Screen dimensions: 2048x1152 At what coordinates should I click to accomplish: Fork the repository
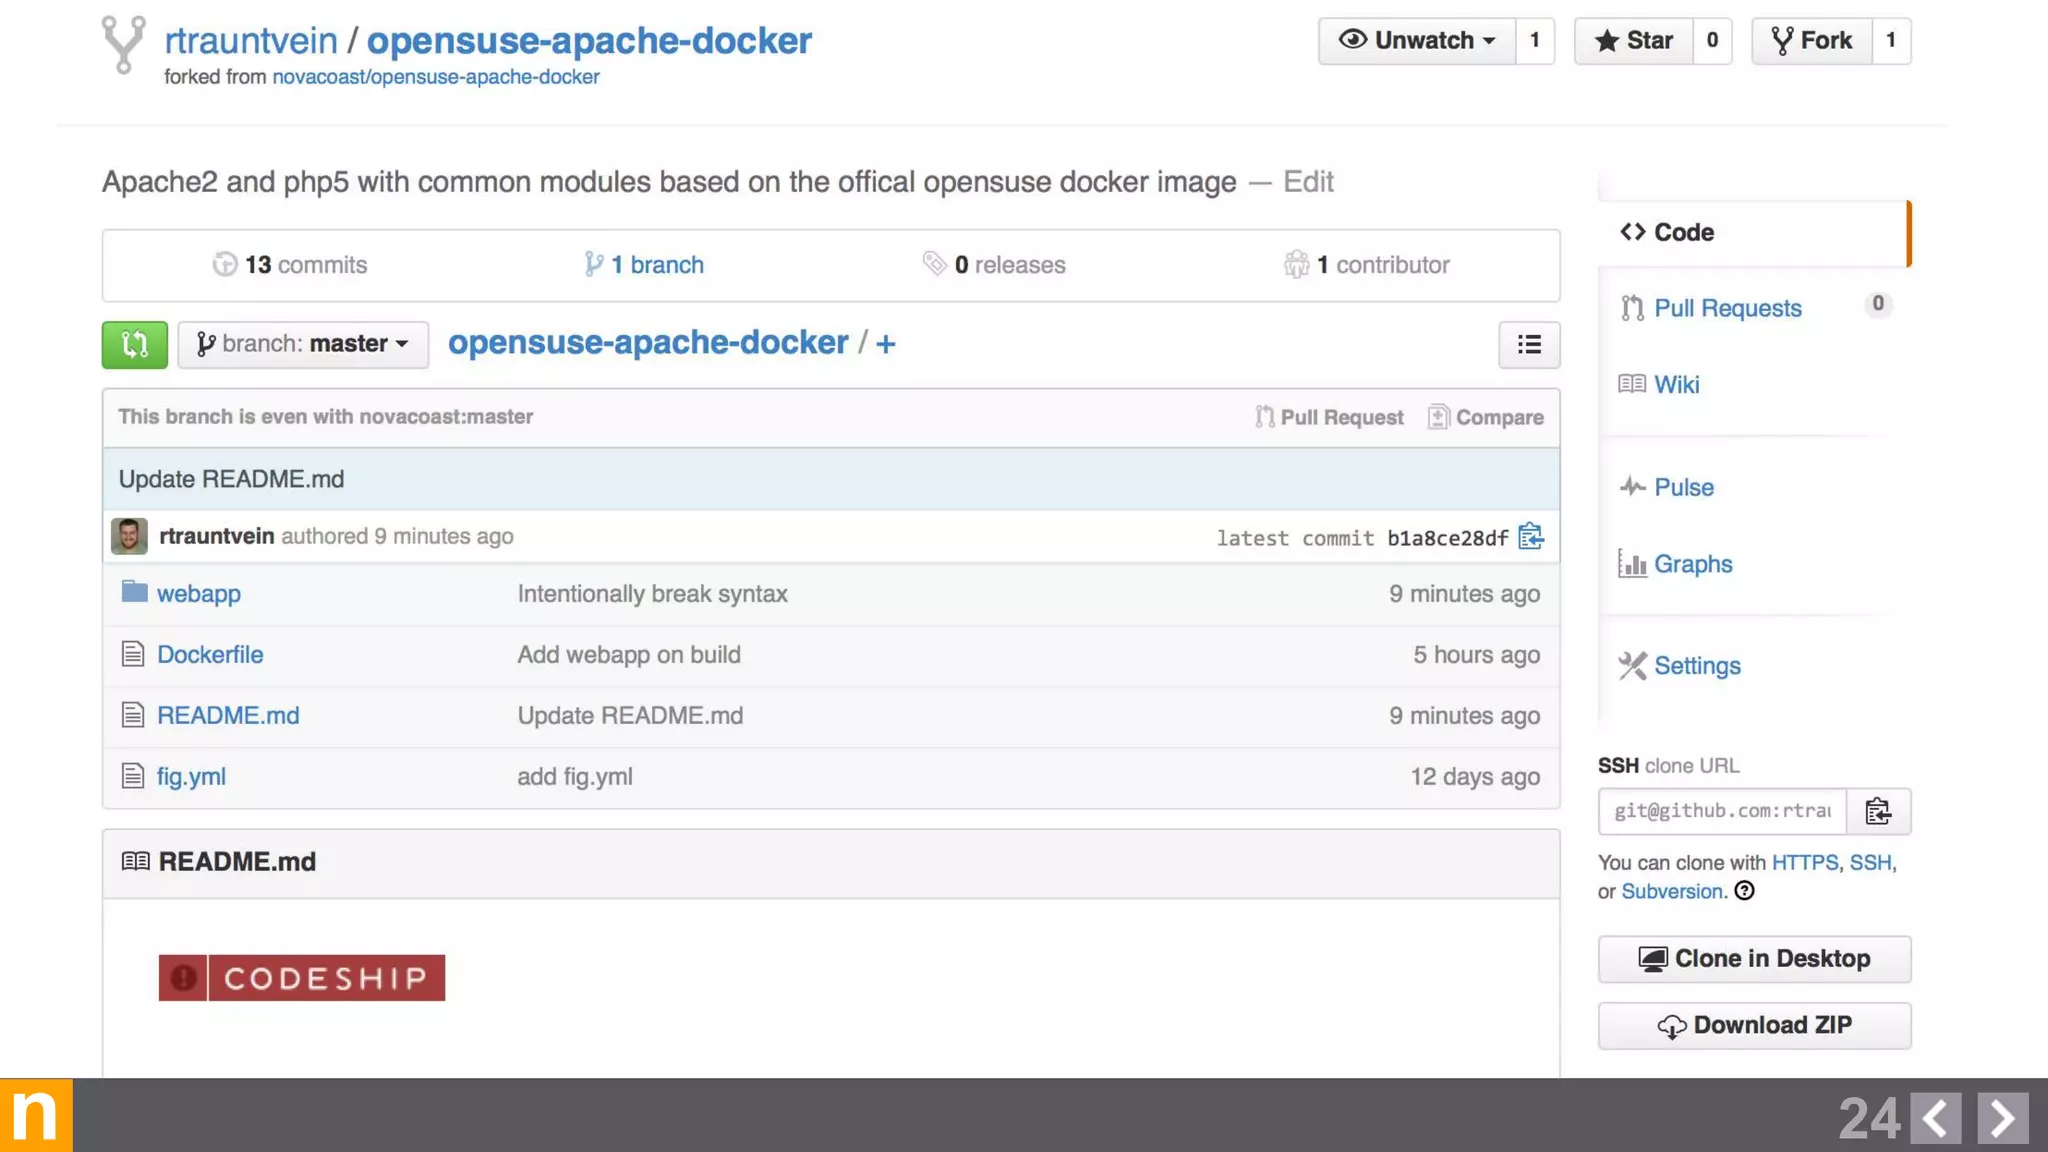point(1812,41)
